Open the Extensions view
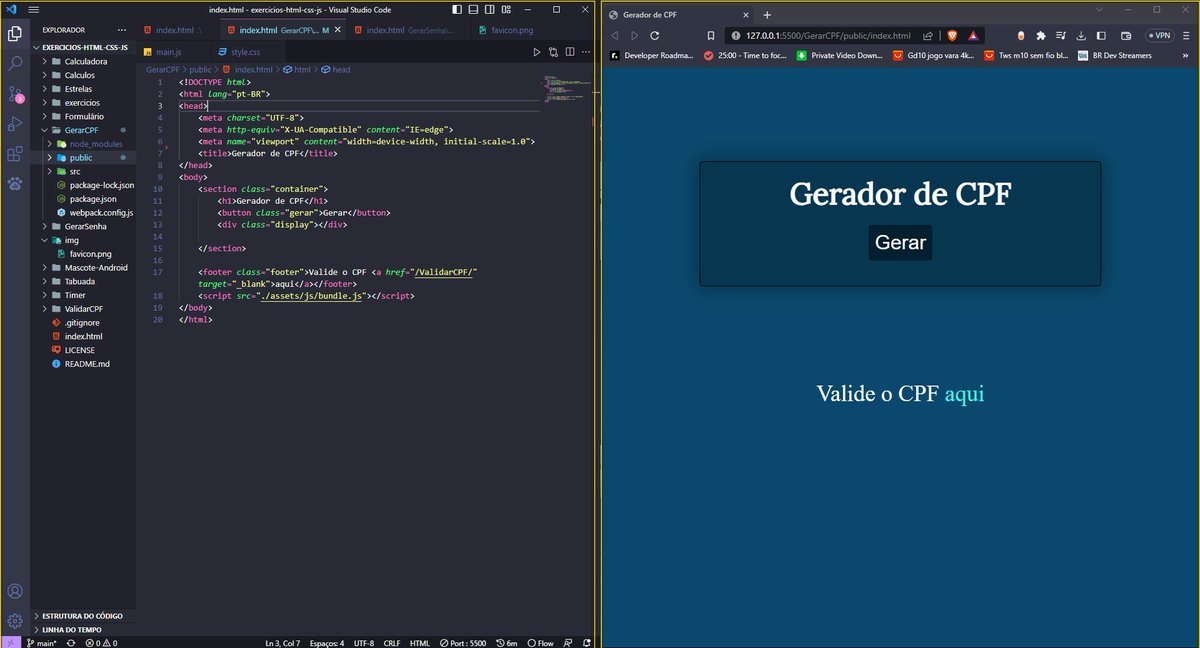Screen dimensions: 1200x648 tap(15, 154)
